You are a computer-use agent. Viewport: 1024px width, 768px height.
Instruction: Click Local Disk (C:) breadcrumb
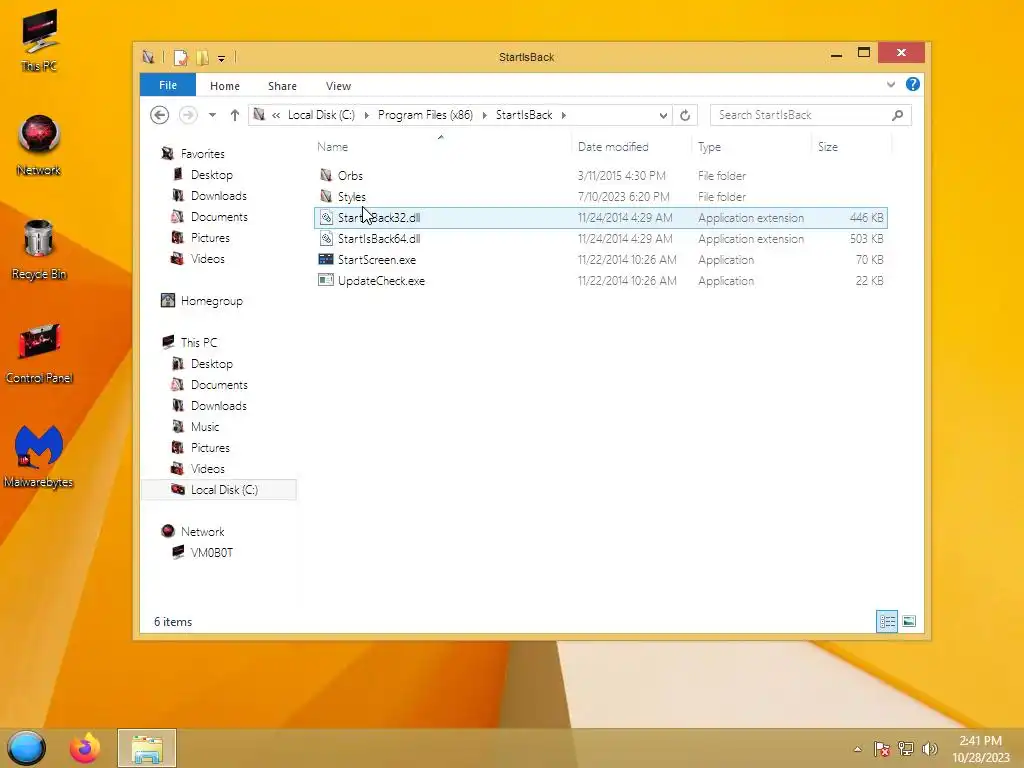pos(321,115)
